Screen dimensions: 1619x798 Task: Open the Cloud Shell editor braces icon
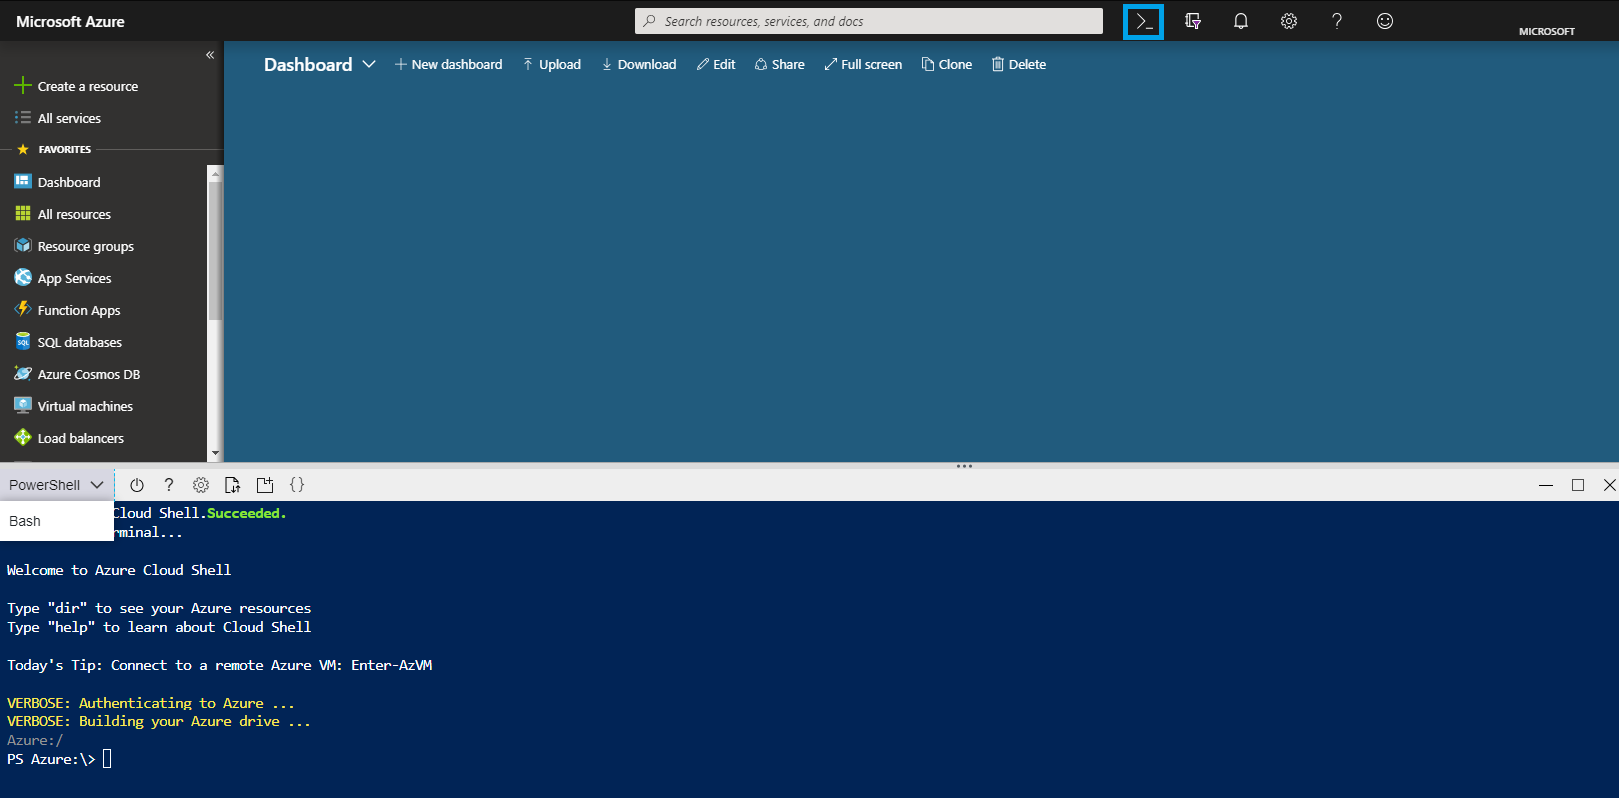click(297, 485)
